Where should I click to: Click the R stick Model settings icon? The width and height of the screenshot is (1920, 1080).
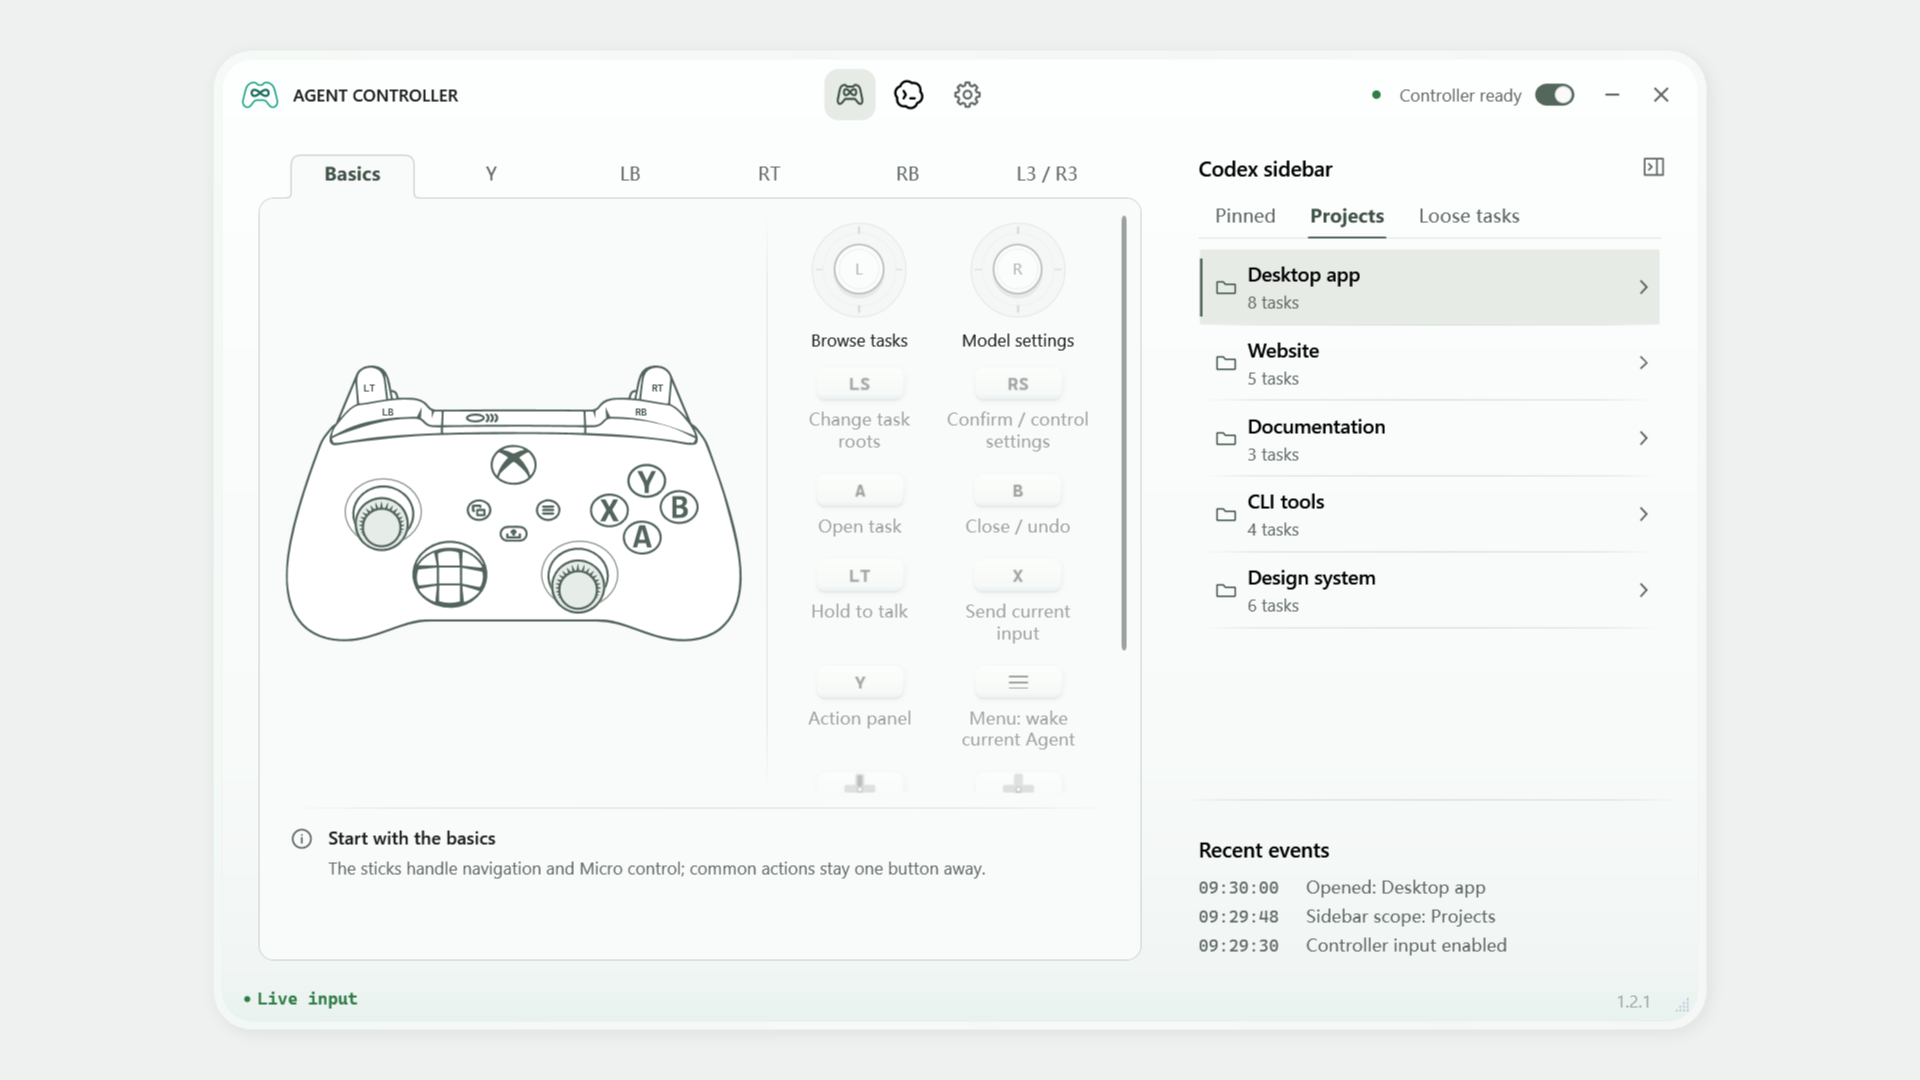1017,270
